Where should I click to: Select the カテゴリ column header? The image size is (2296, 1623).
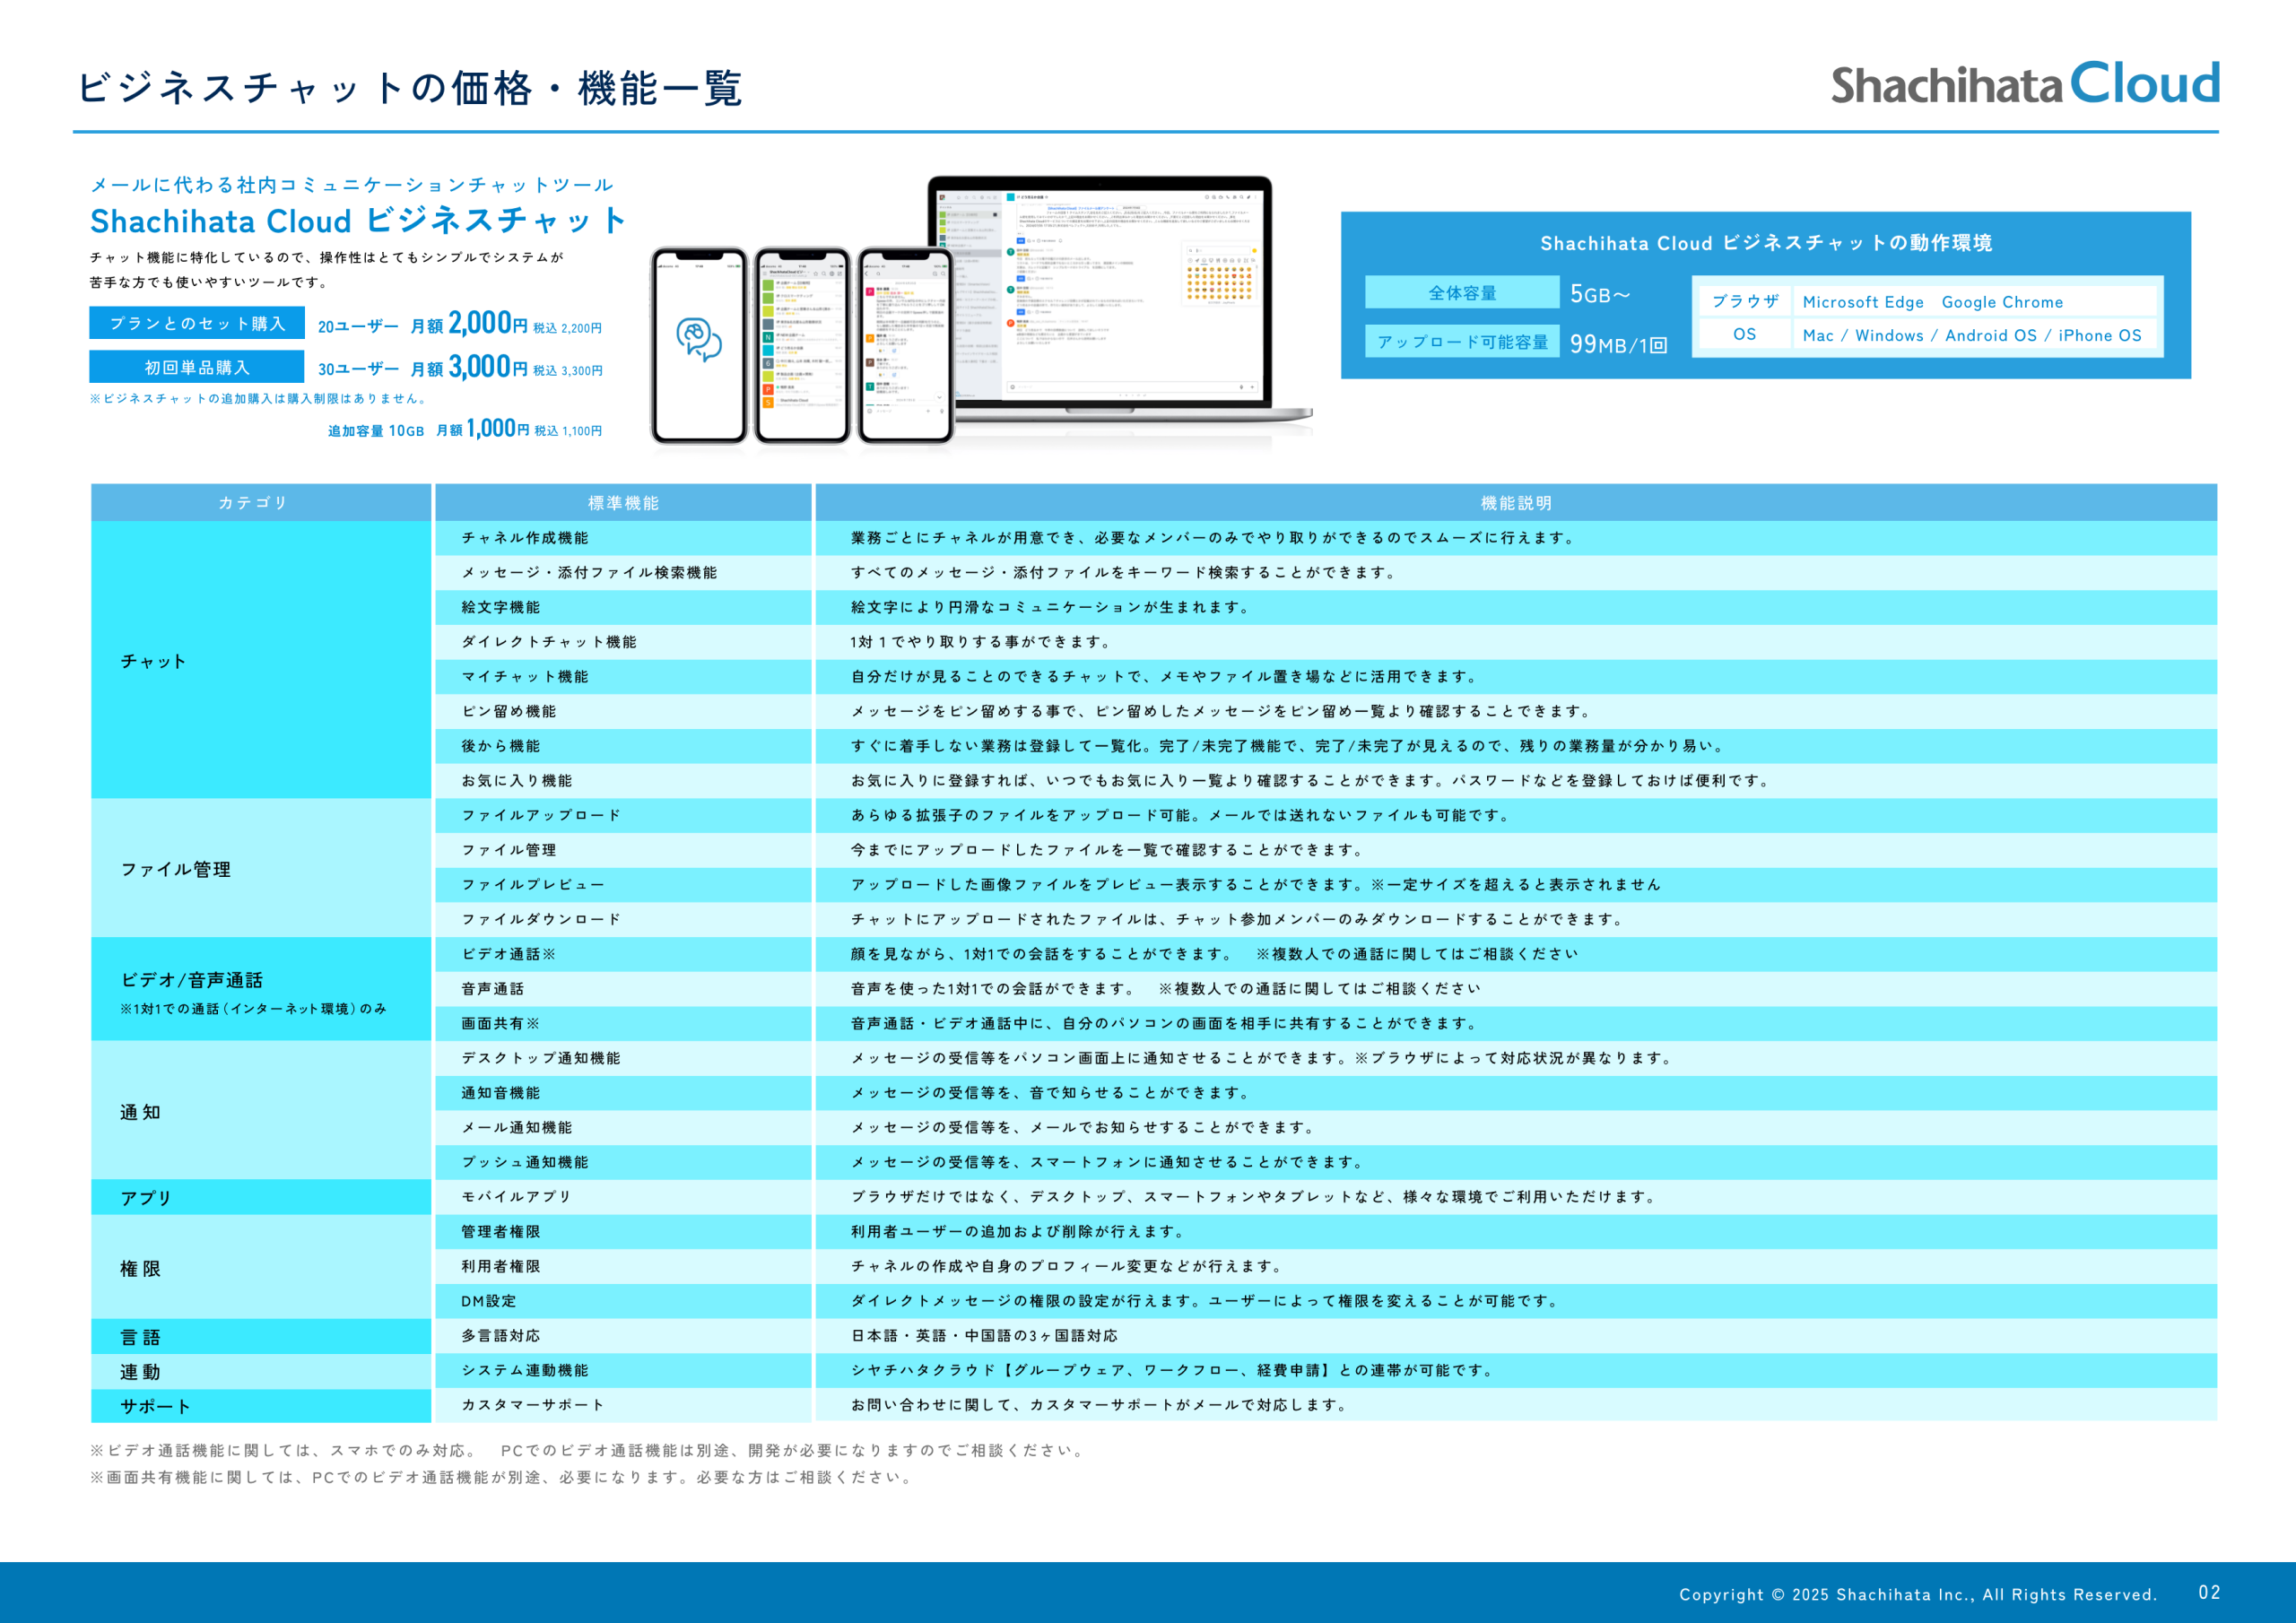(x=253, y=503)
